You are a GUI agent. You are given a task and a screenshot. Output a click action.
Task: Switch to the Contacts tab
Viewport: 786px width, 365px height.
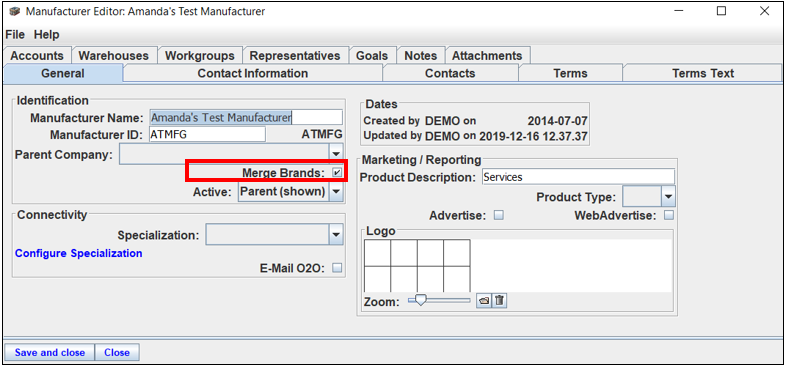point(450,73)
